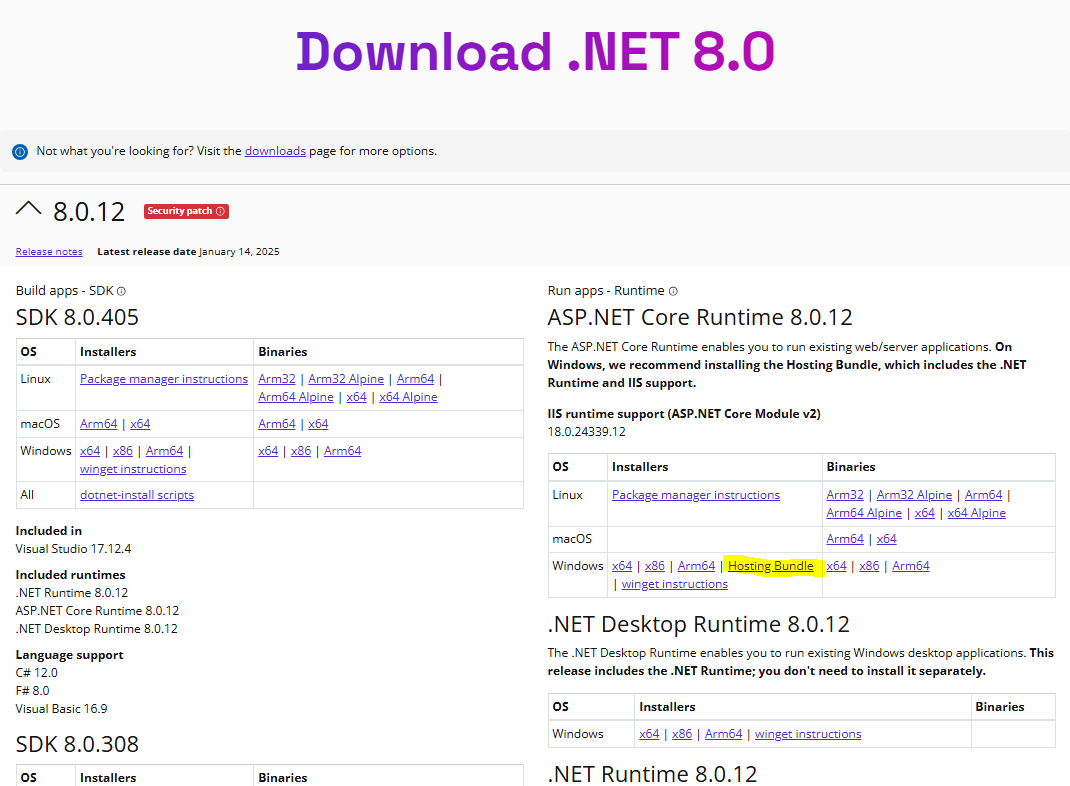The image size is (1070, 786).
Task: Download the Windows x64 SDK installer
Action: click(90, 450)
